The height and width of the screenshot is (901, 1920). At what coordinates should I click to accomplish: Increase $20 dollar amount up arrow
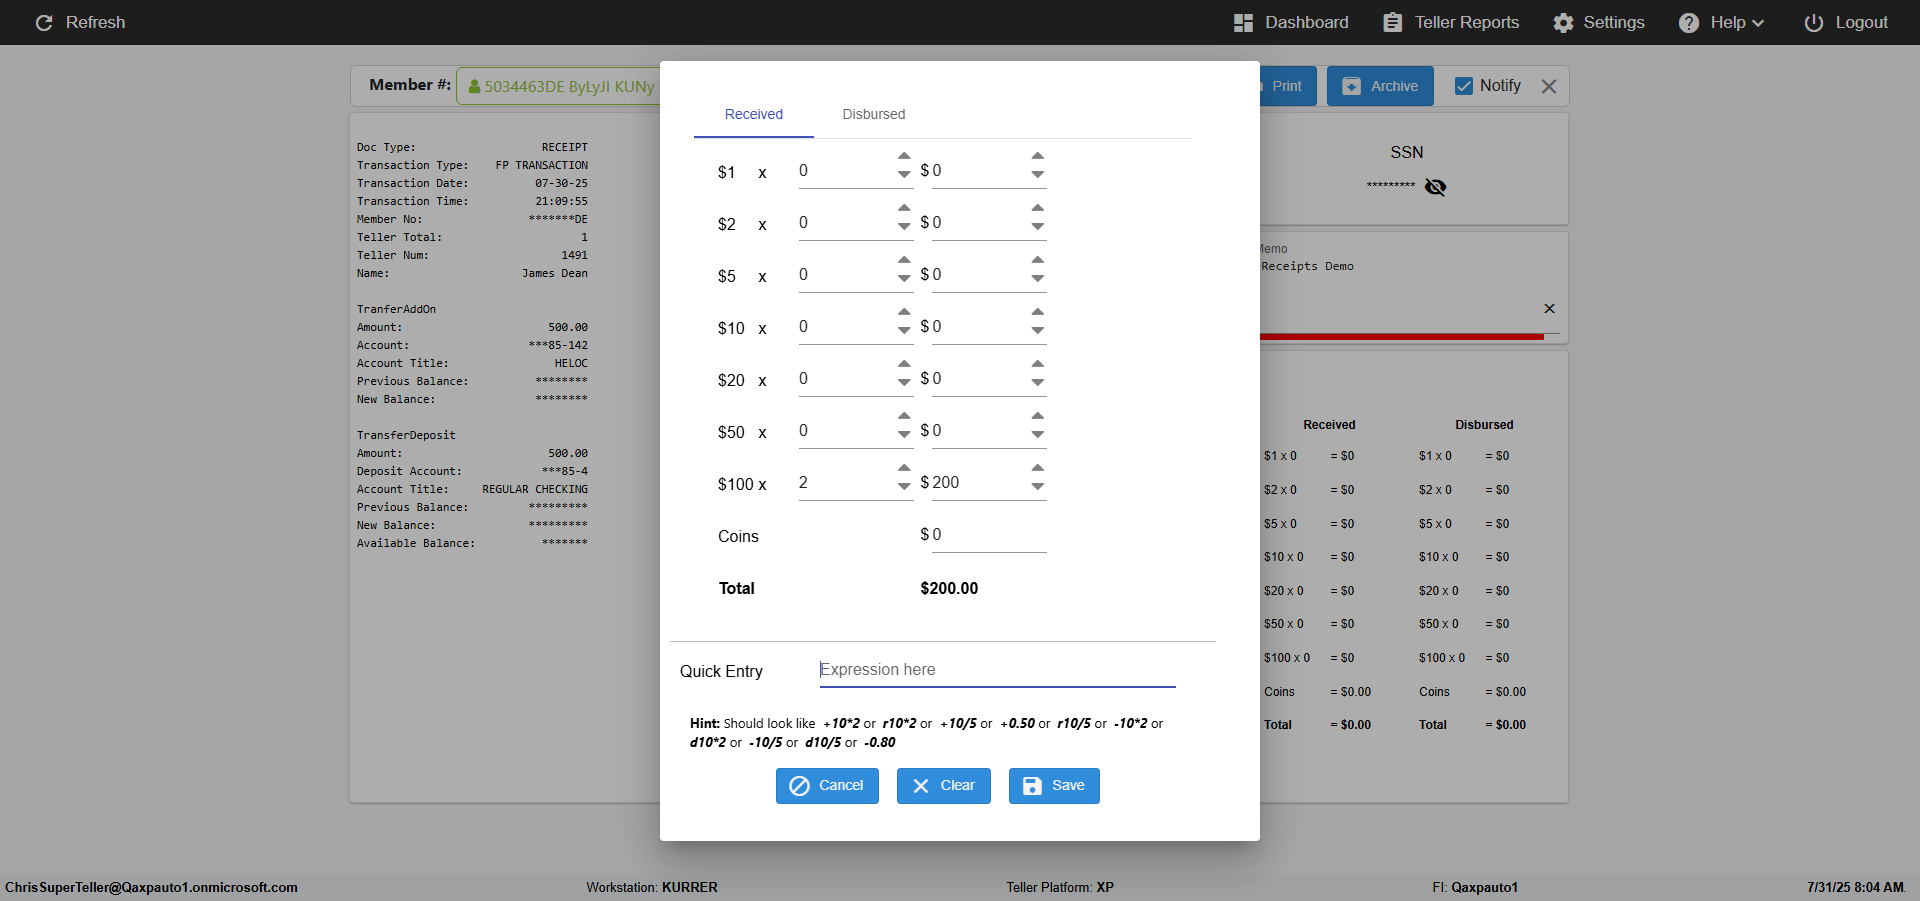pos(1038,364)
